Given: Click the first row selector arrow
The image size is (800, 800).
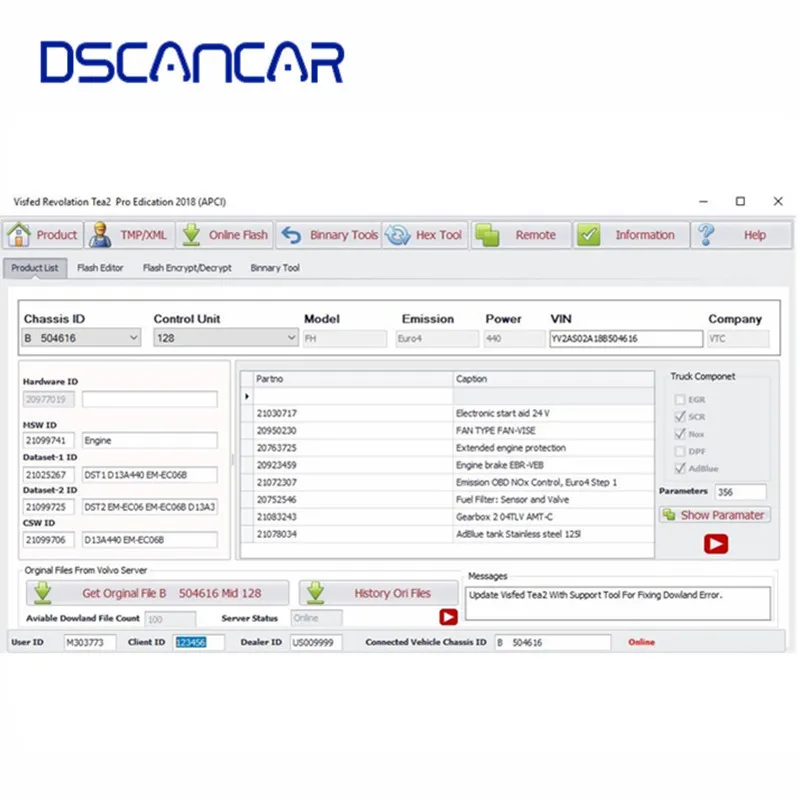Looking at the screenshot, I should 247,396.
